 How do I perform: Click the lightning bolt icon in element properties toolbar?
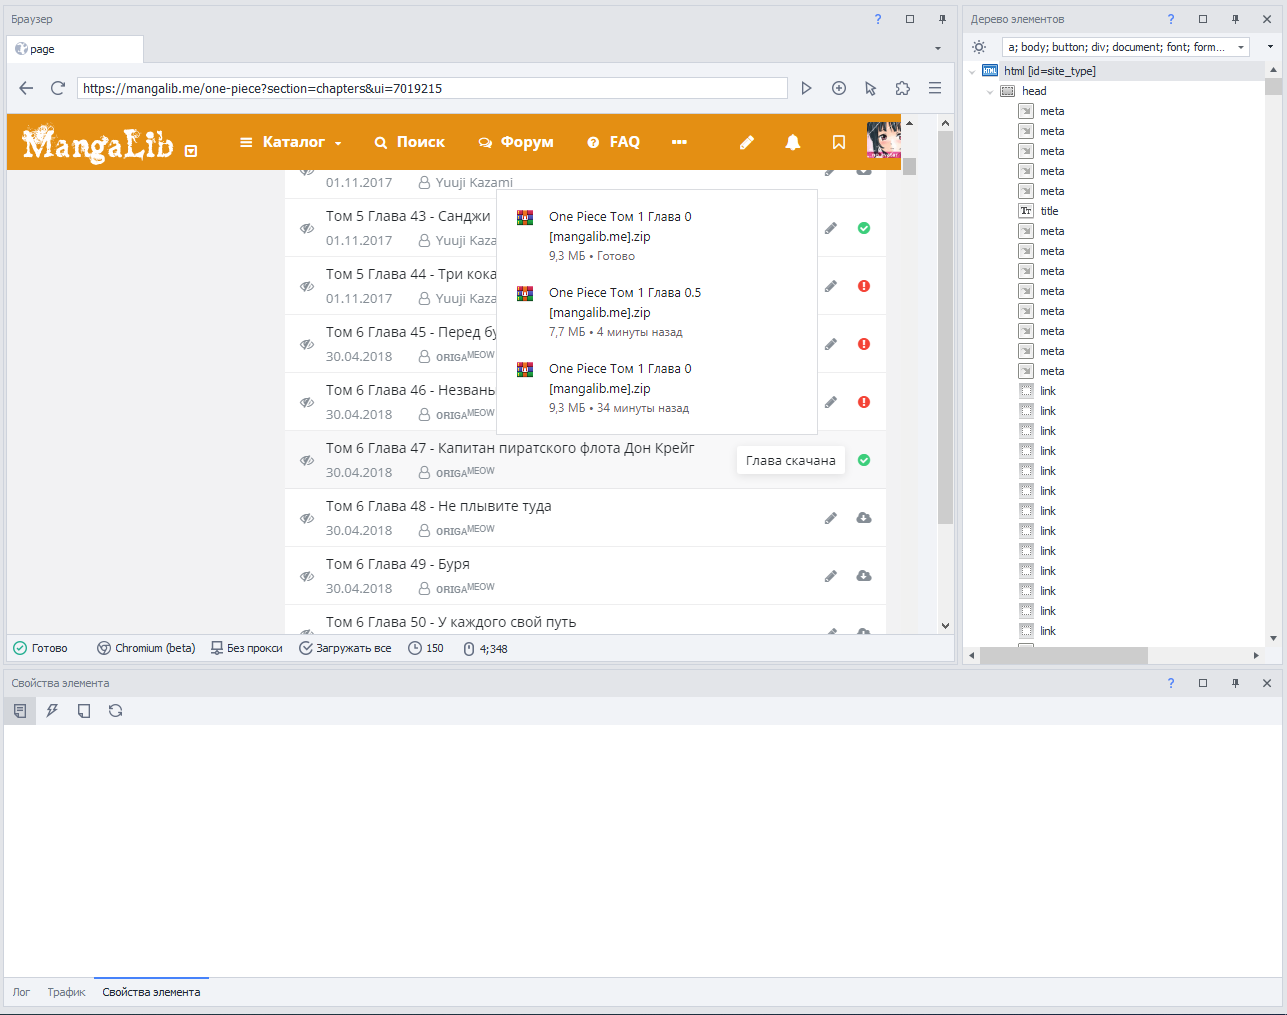point(52,711)
